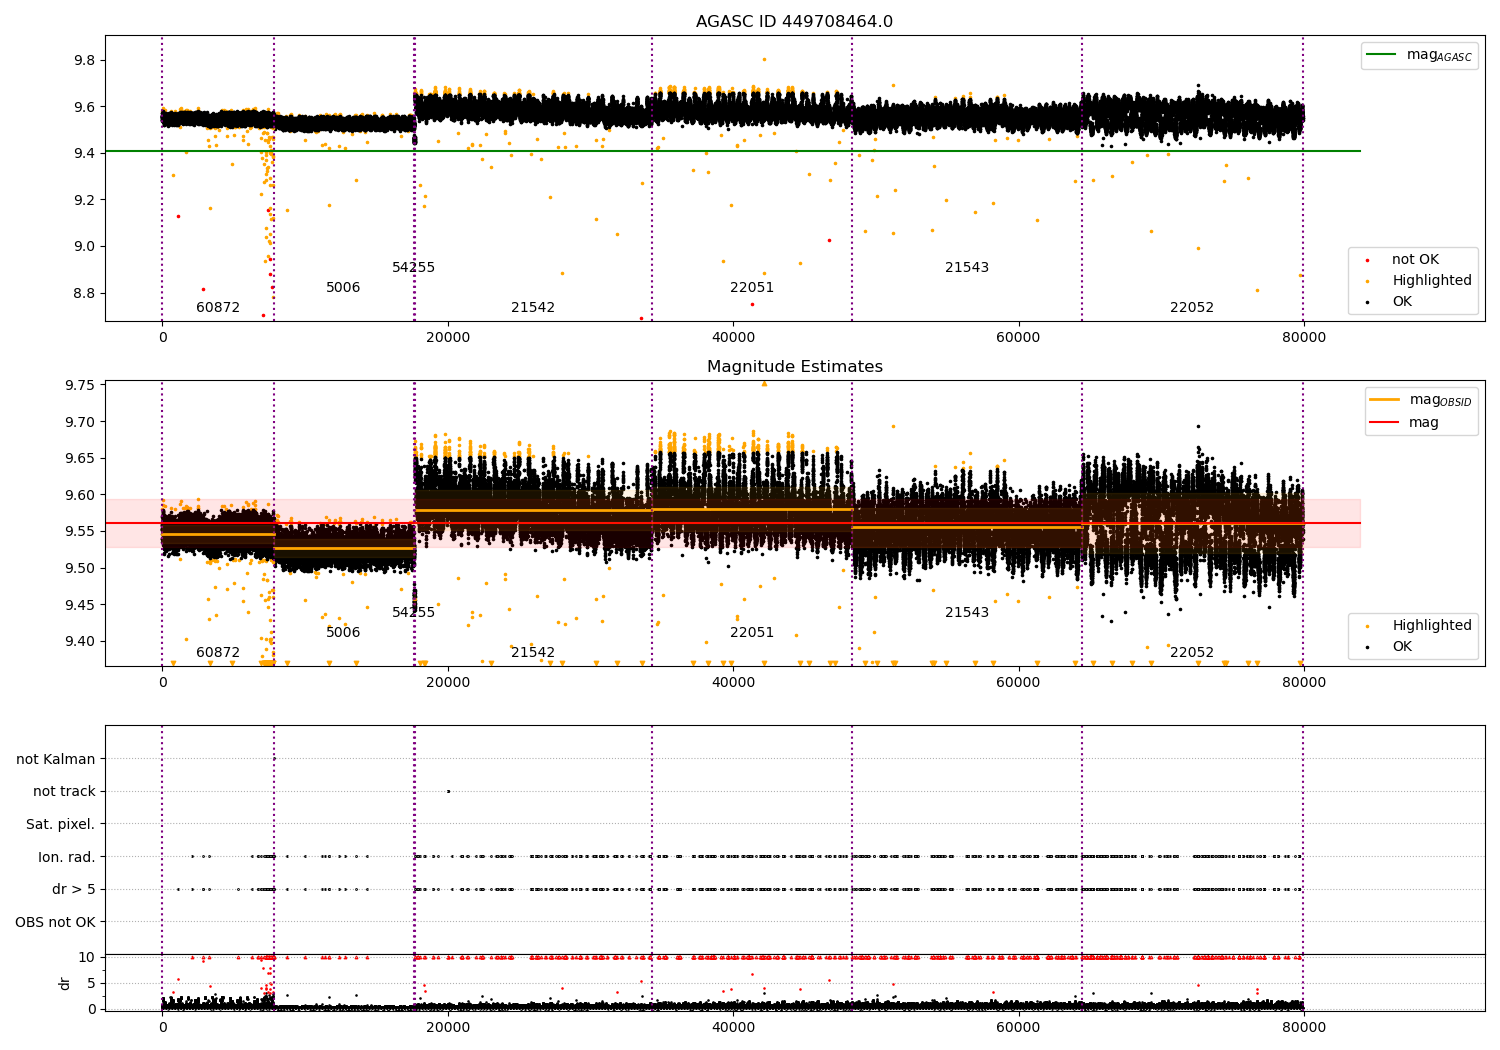
Task: Click the 'not track' axis label
Action: tap(64, 791)
